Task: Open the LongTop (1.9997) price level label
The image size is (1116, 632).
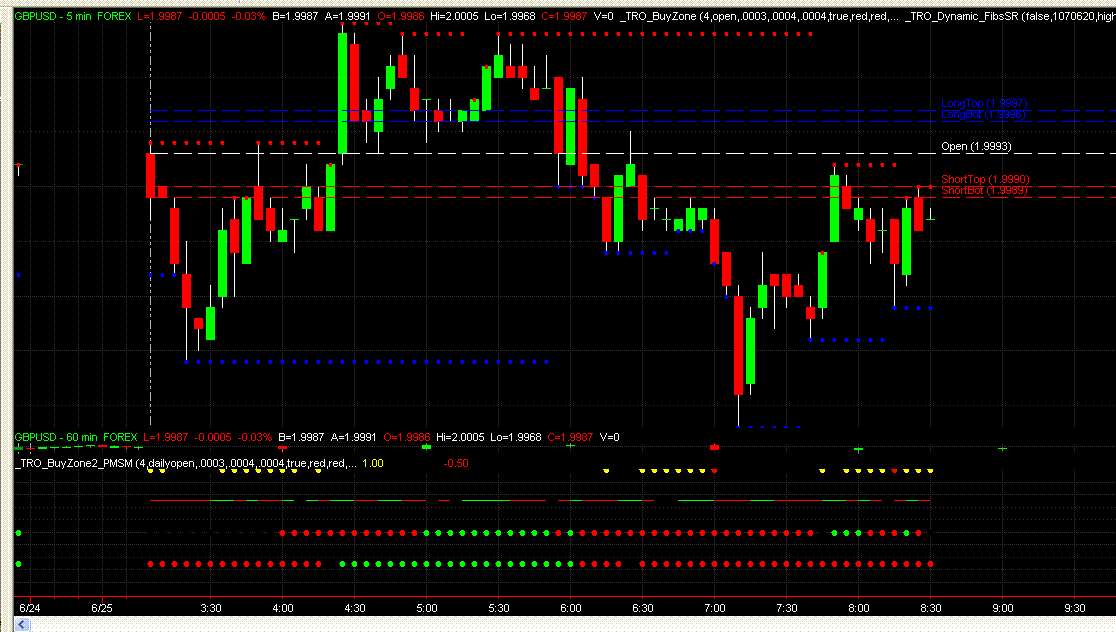Action: [x=985, y=101]
